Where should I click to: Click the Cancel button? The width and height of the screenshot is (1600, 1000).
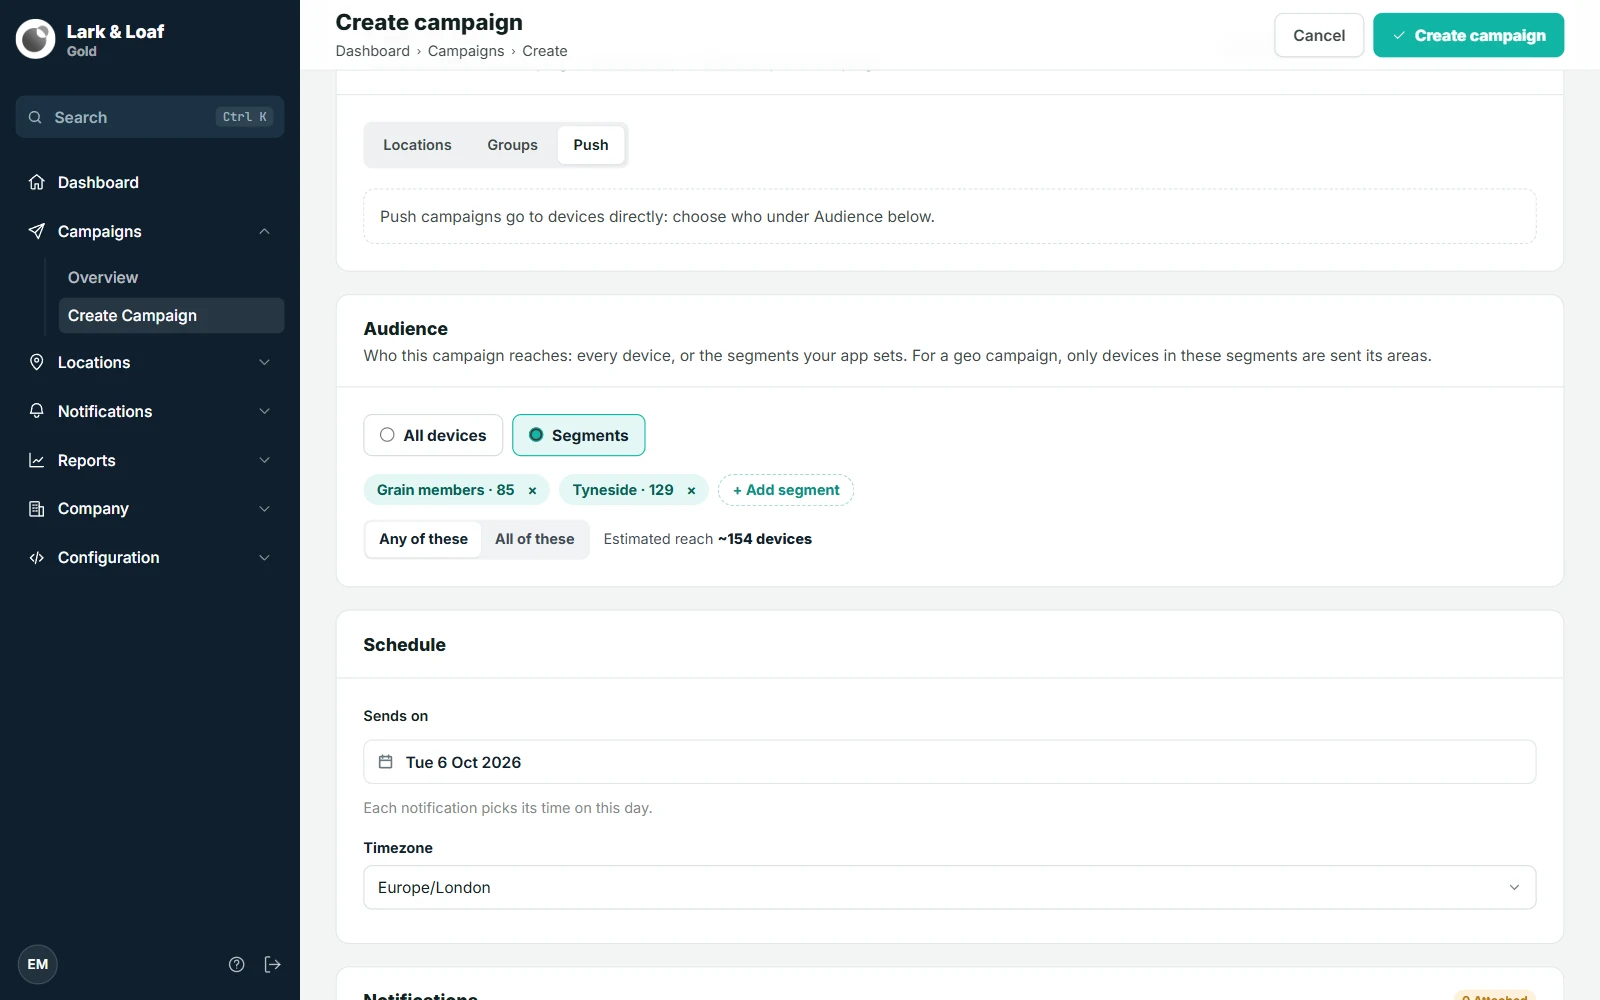[x=1319, y=35]
